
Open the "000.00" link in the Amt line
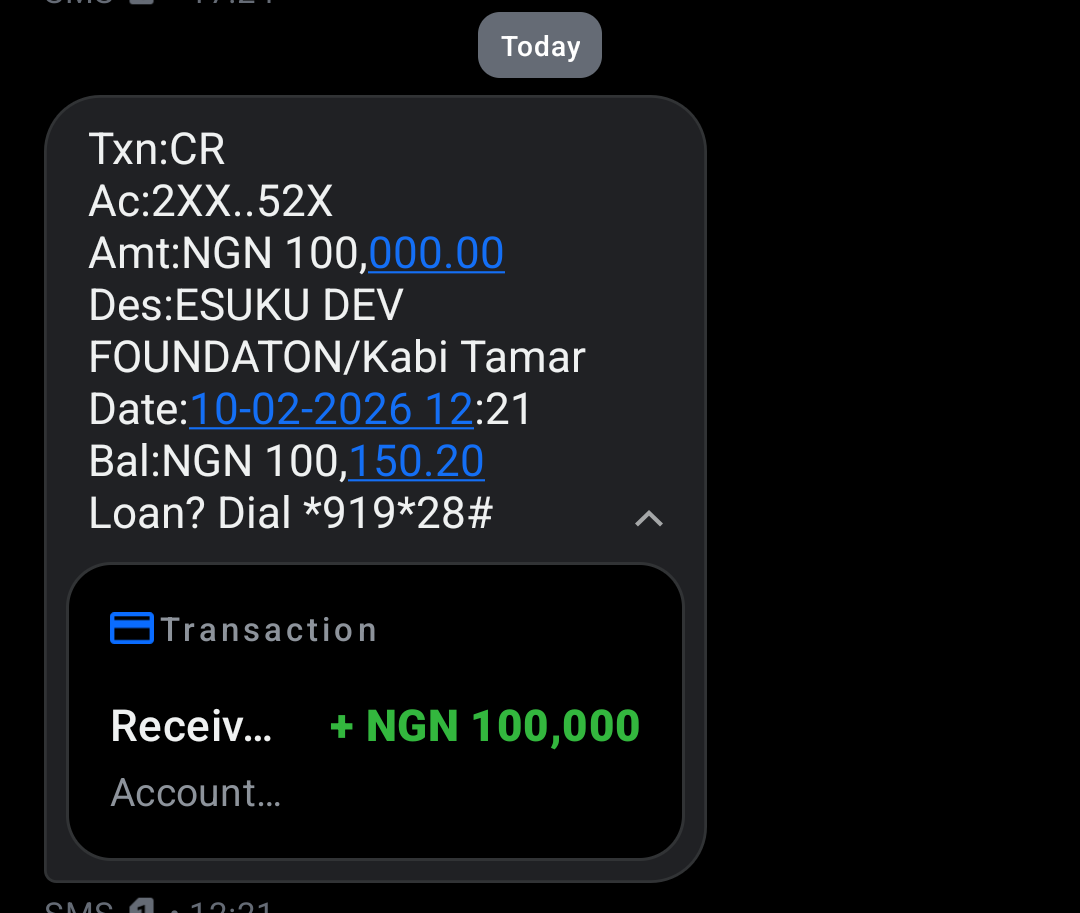(436, 254)
